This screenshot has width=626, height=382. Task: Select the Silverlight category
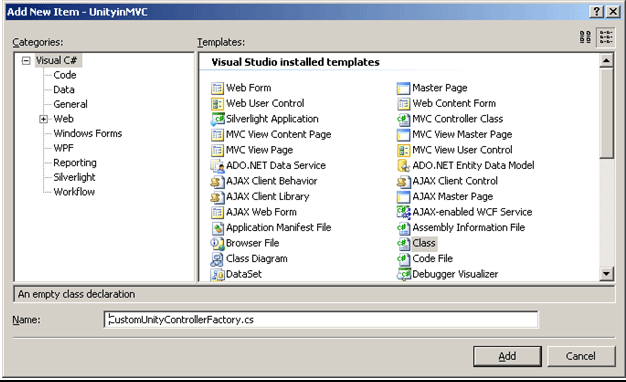[x=74, y=177]
